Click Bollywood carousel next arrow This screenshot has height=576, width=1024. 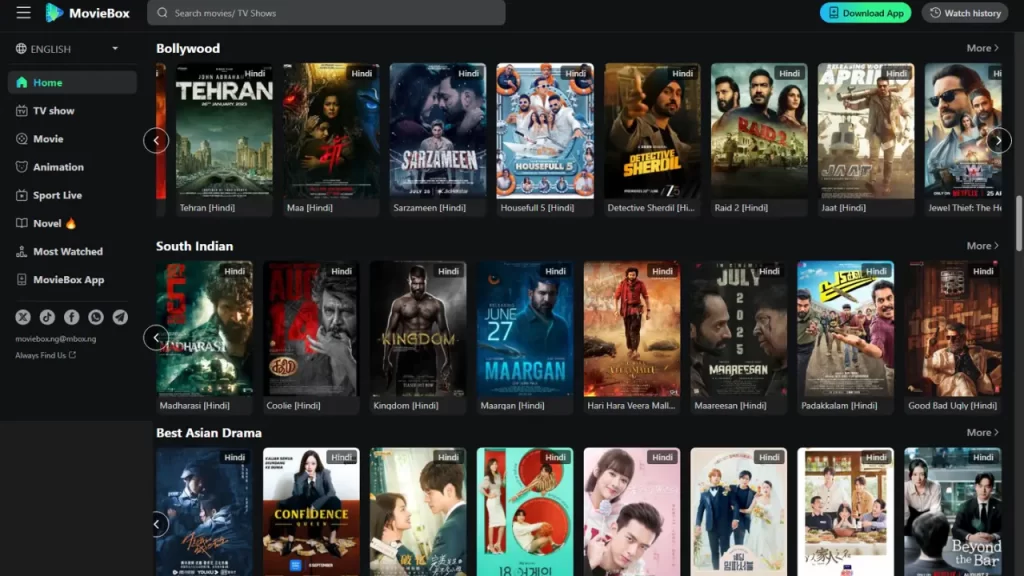click(999, 140)
